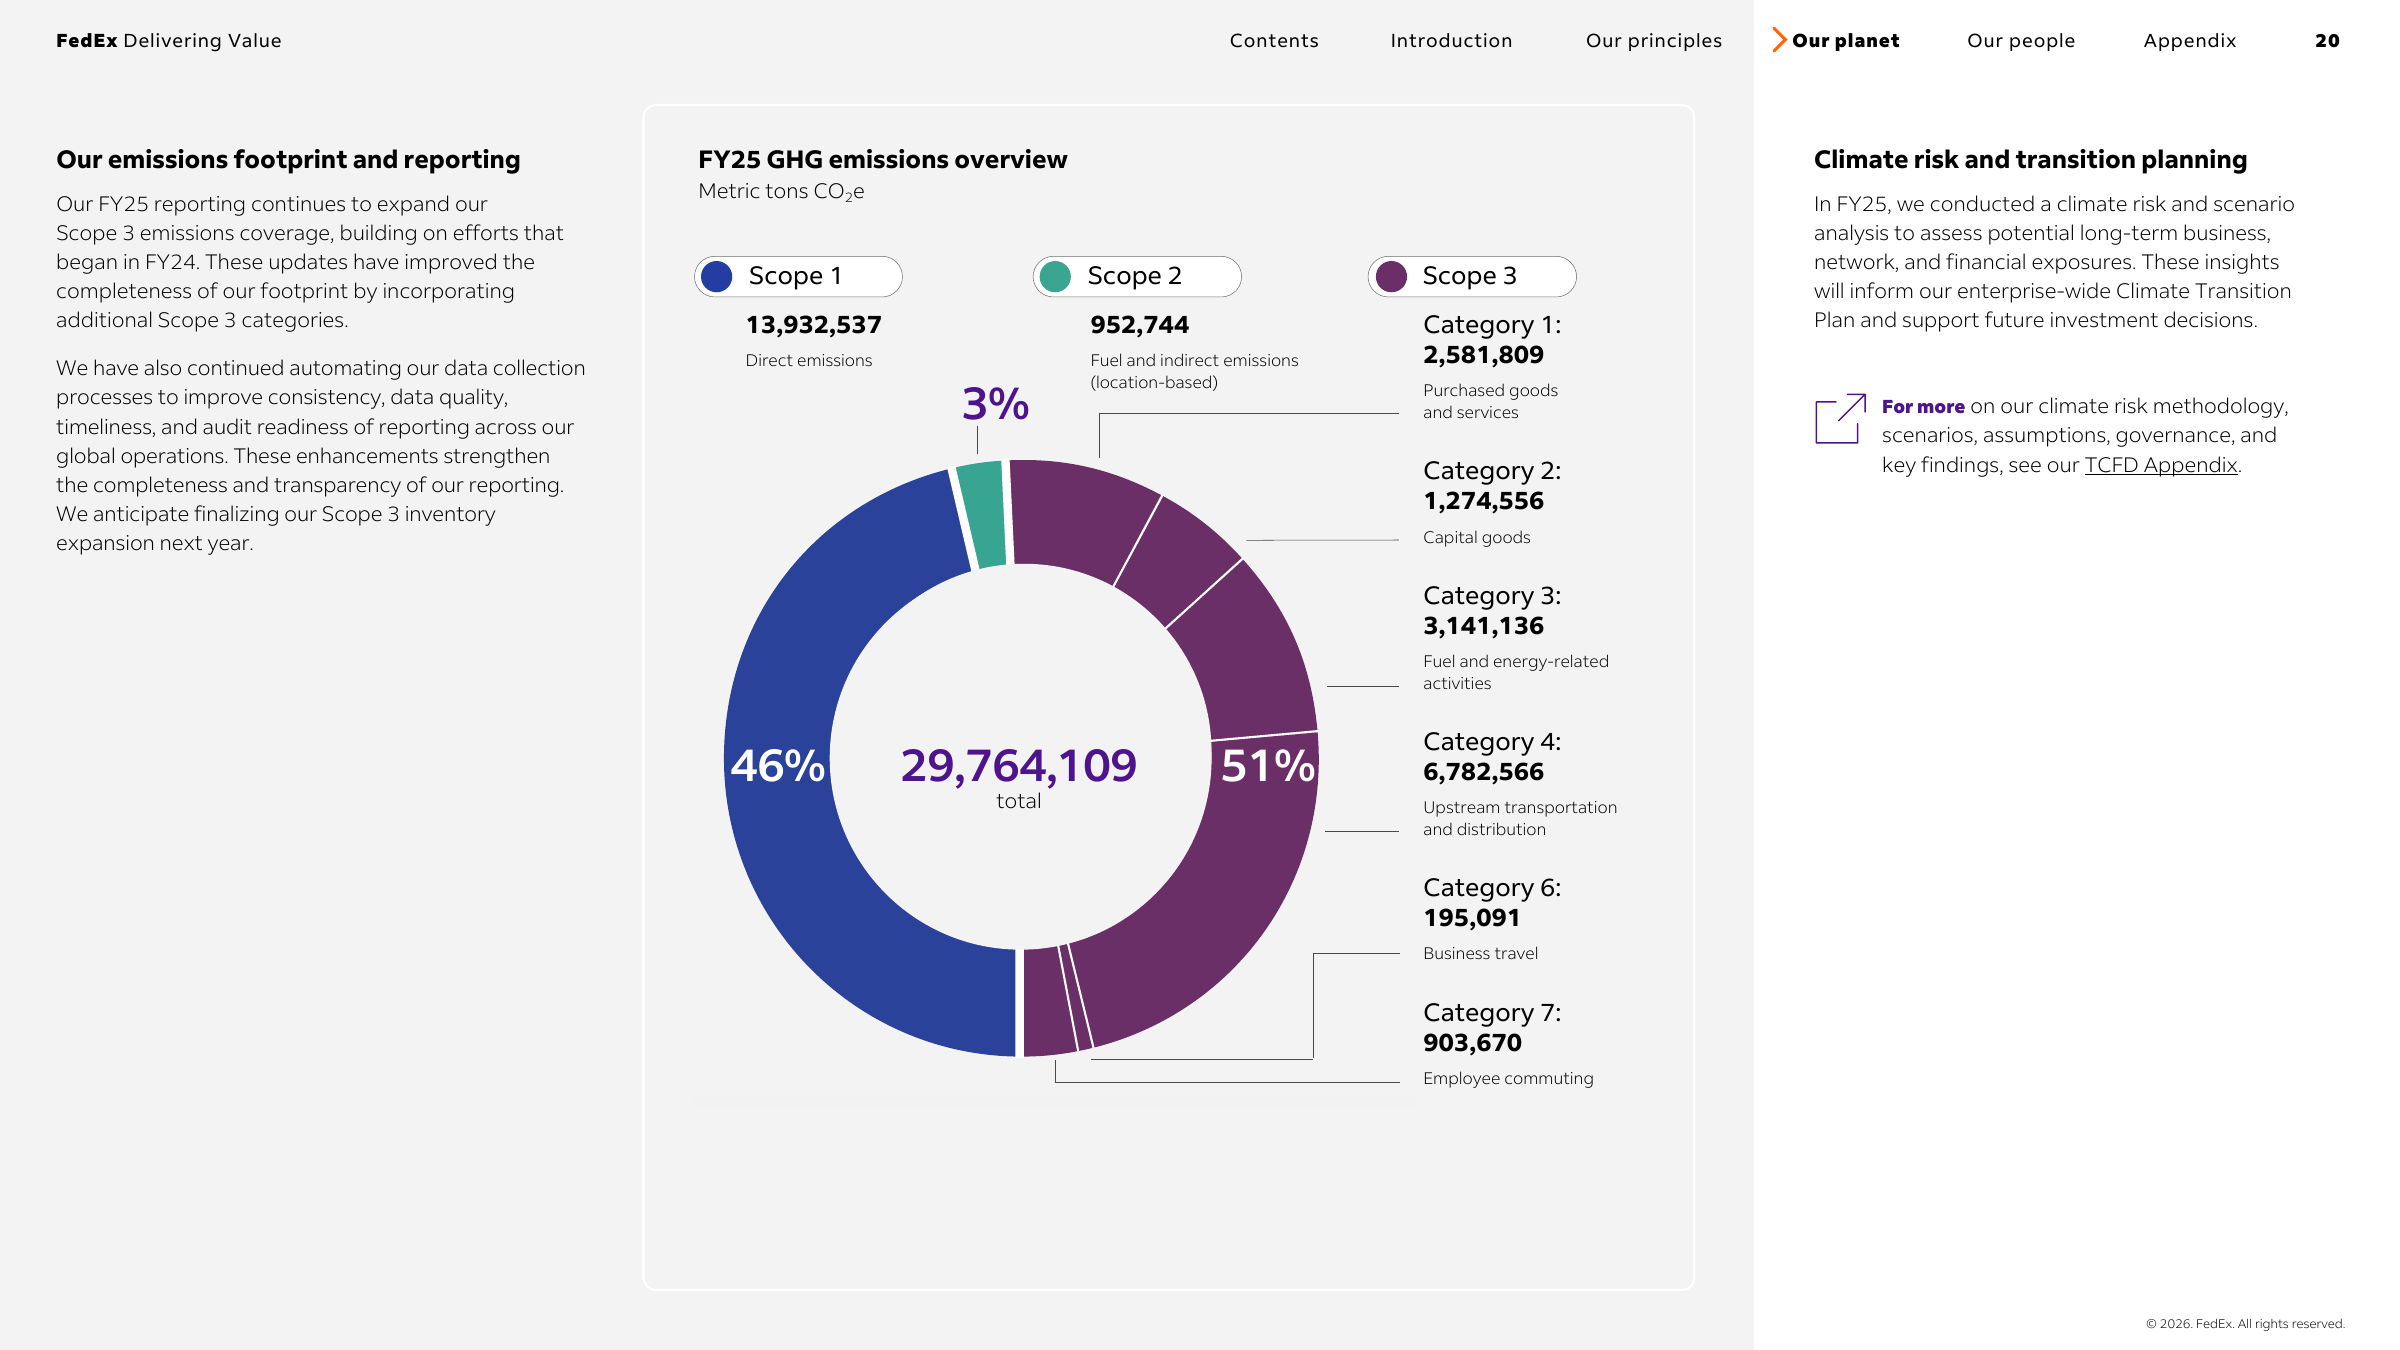Click the teal 3% donut slice

point(982,514)
